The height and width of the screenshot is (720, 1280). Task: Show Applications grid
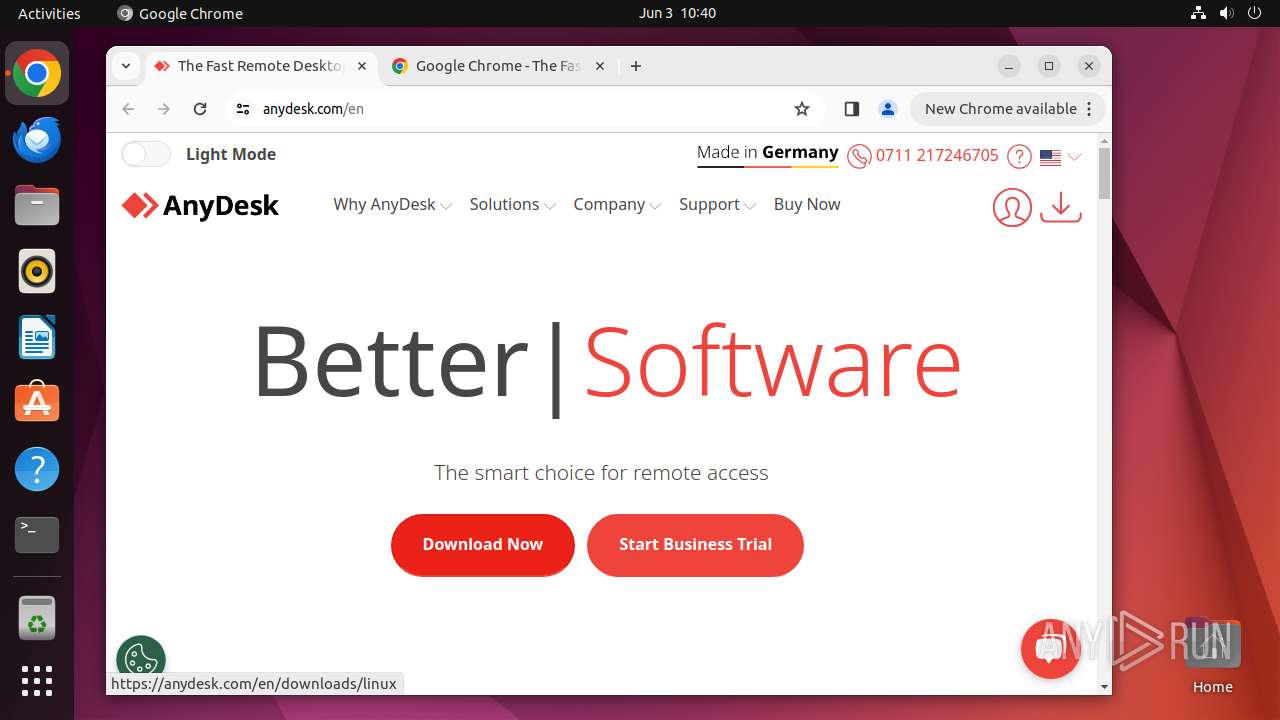(37, 681)
